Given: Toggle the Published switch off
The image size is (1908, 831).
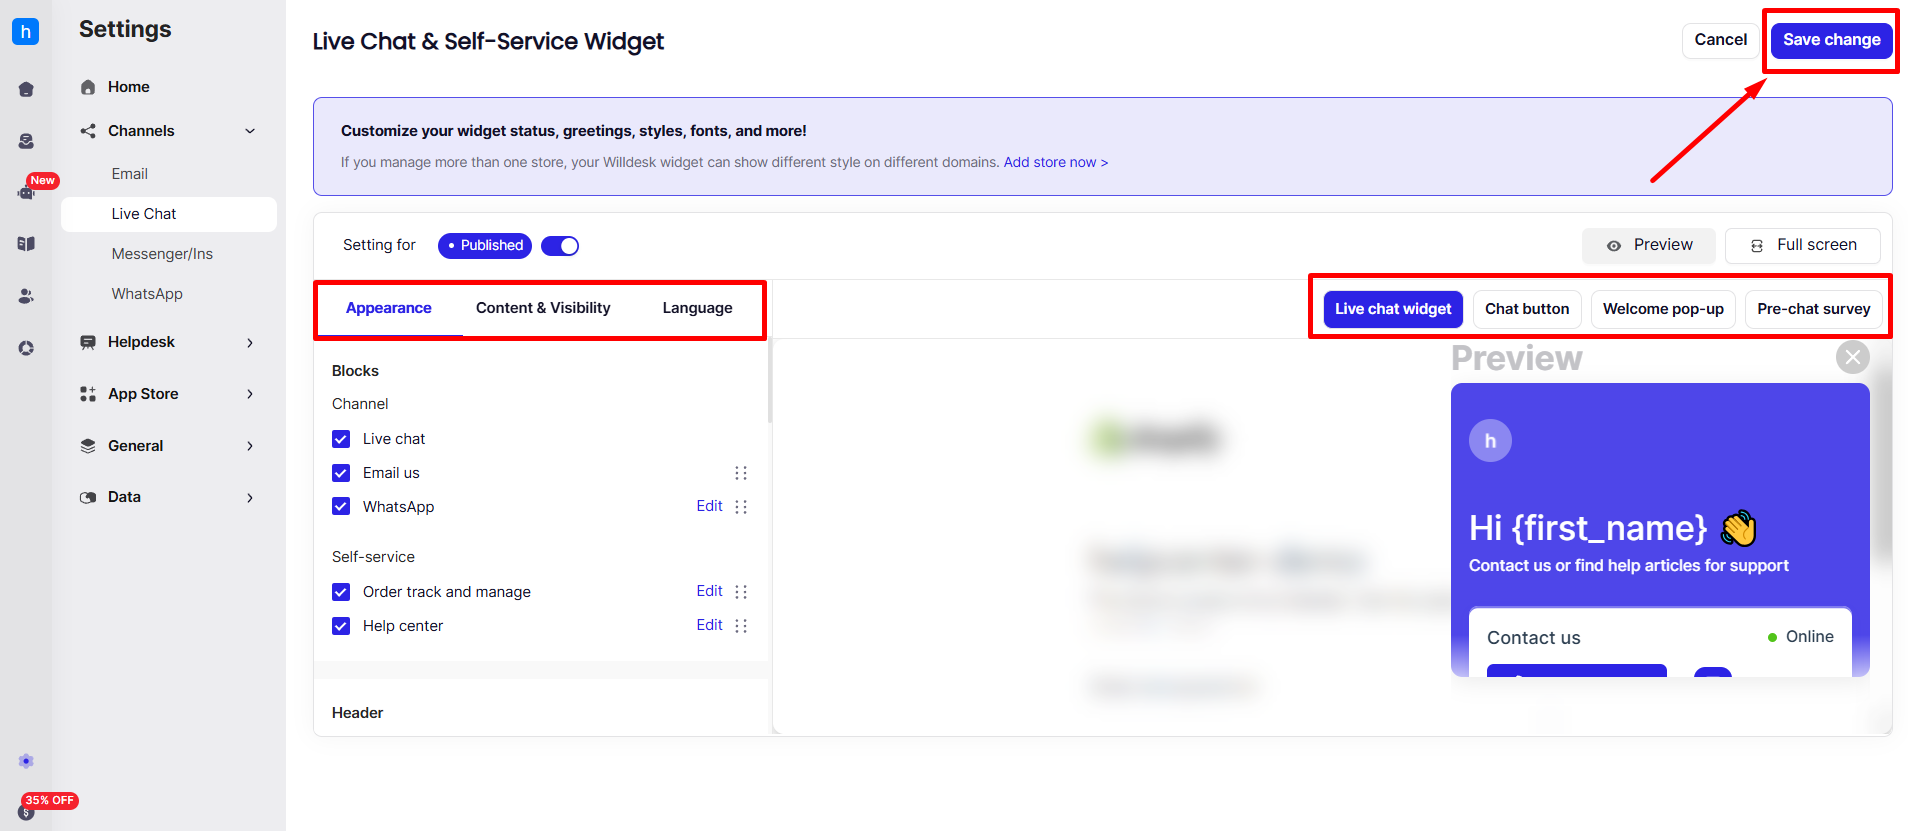Looking at the screenshot, I should [560, 246].
